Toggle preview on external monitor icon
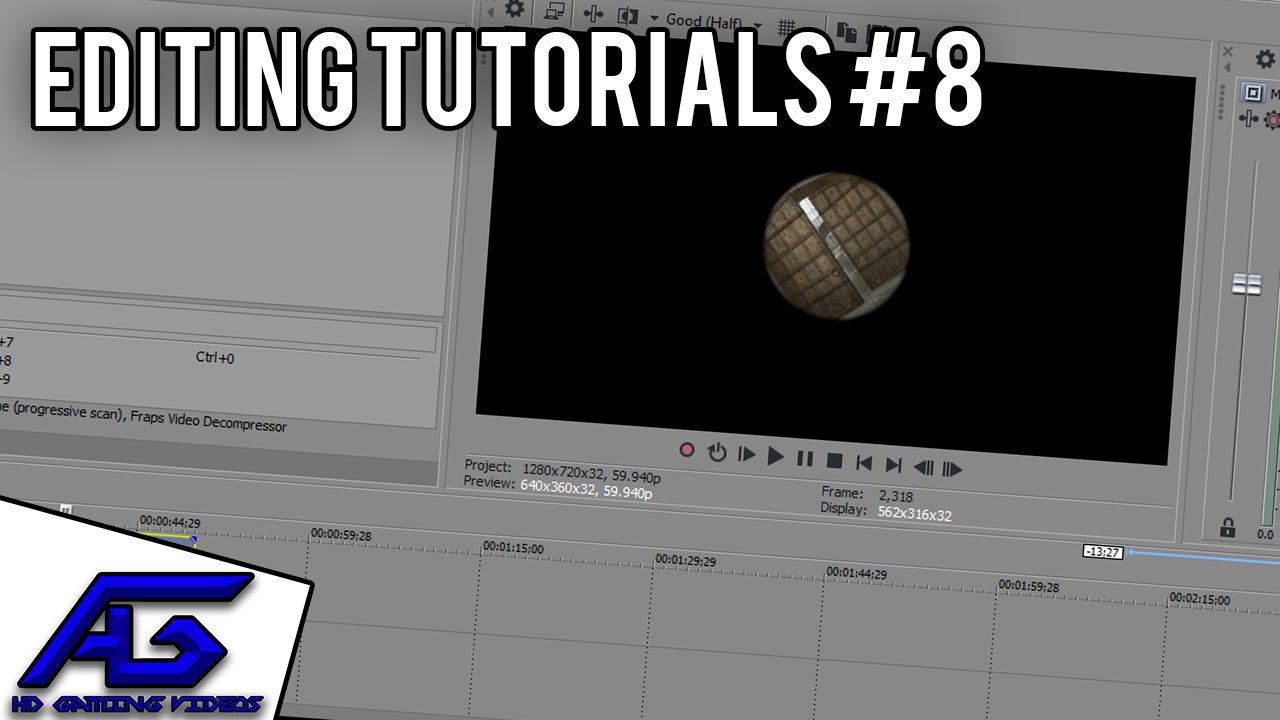 (x=554, y=12)
